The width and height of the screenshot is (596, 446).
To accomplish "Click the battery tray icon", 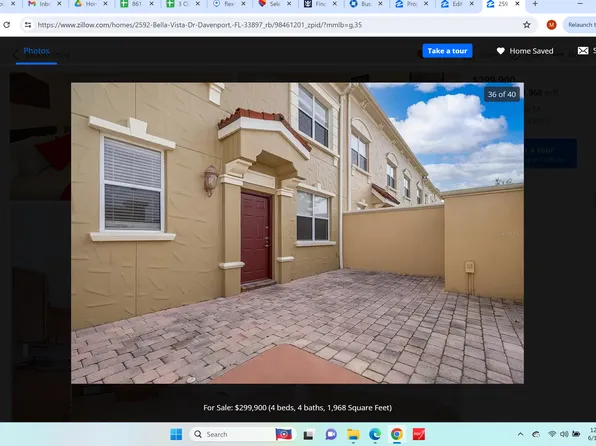I will click(x=576, y=434).
